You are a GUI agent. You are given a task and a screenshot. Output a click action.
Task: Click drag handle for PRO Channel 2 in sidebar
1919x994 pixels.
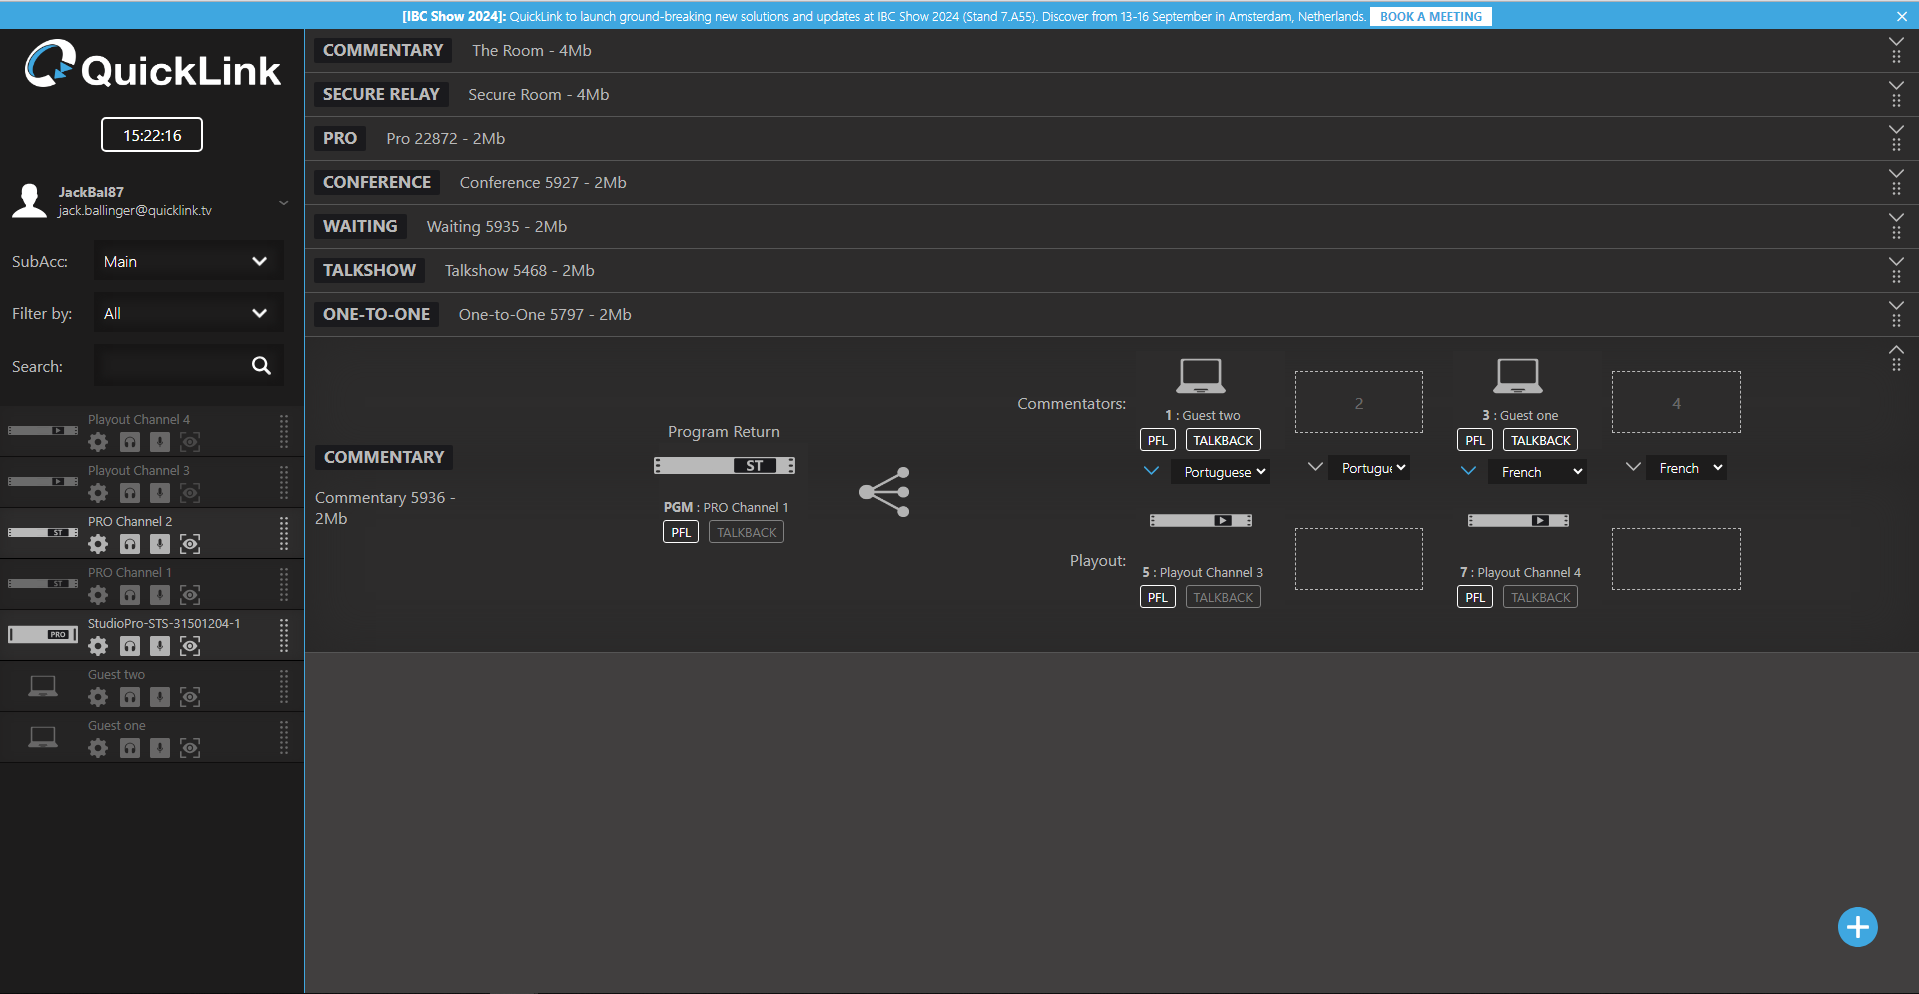click(284, 533)
